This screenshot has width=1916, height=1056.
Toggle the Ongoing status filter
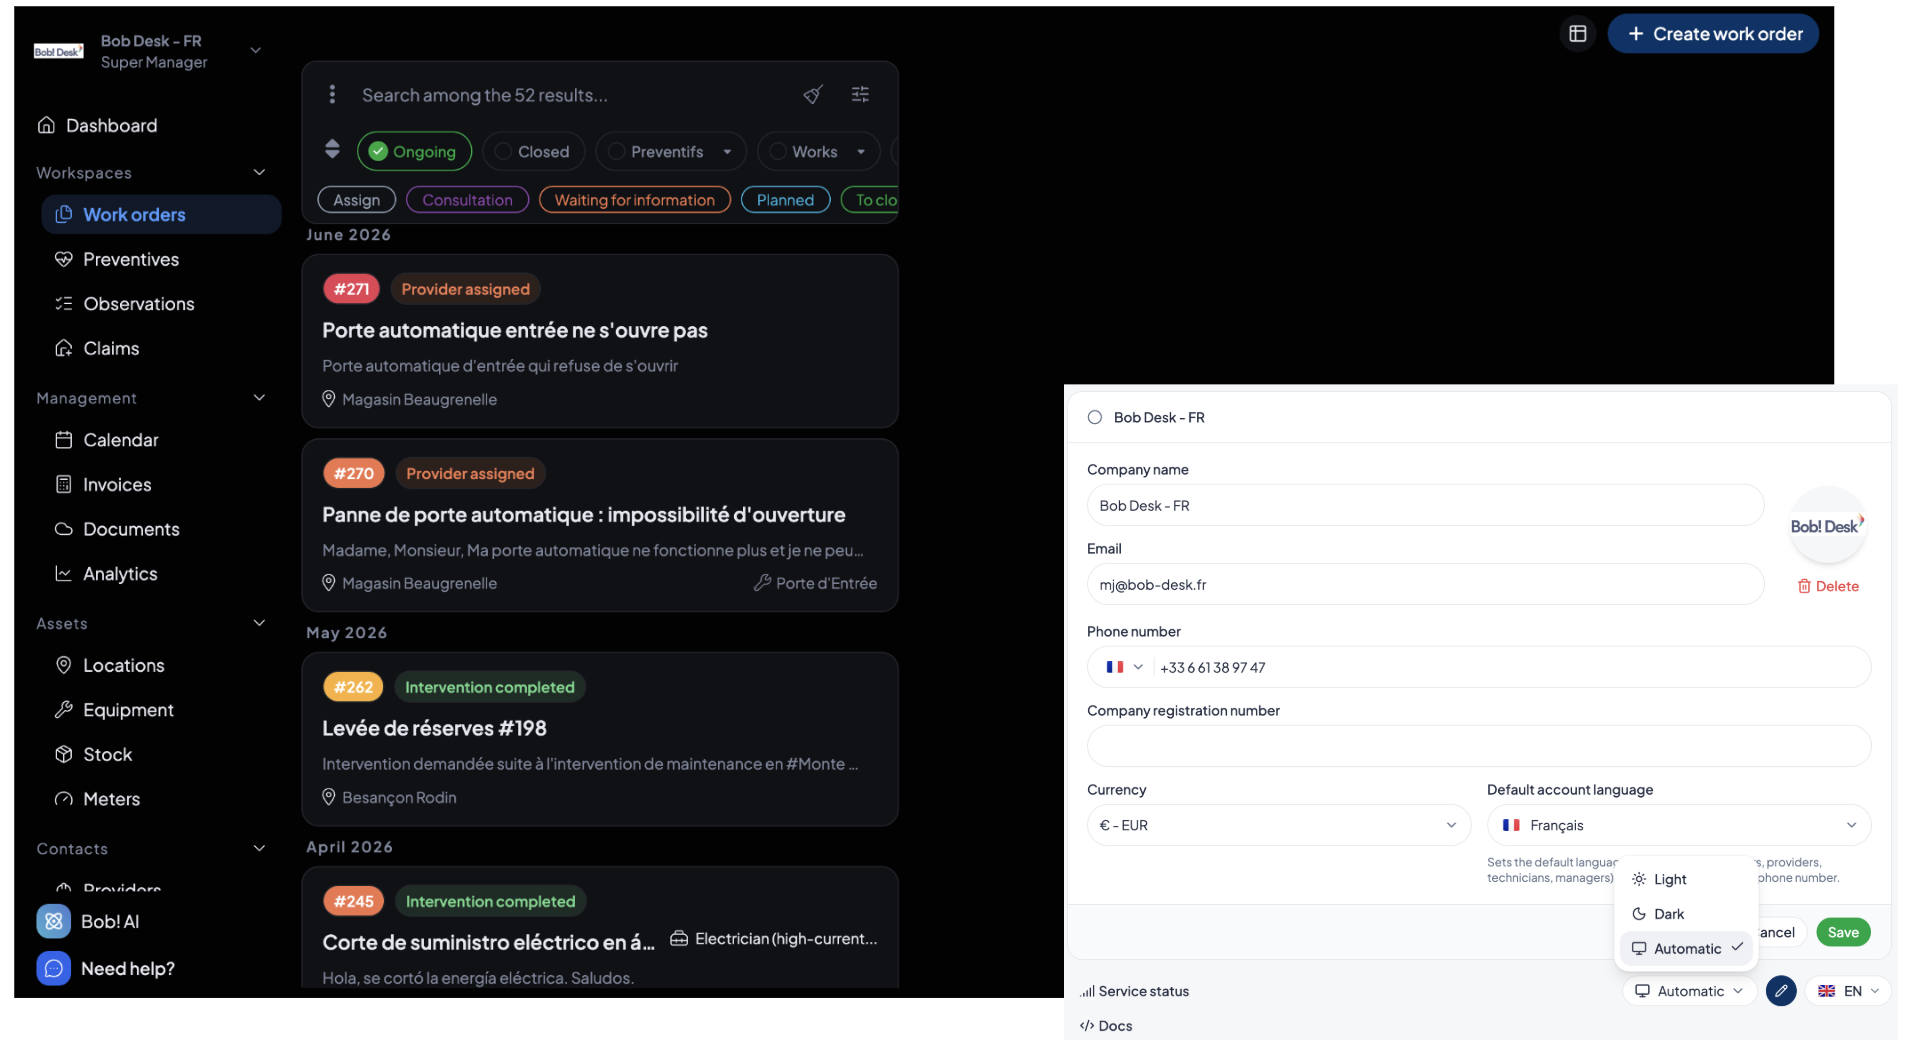414,152
